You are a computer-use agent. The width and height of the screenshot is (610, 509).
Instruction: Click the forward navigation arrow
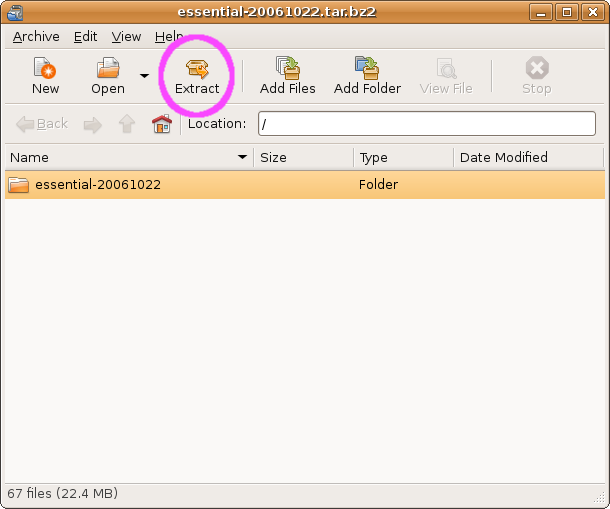pyautogui.click(x=93, y=125)
